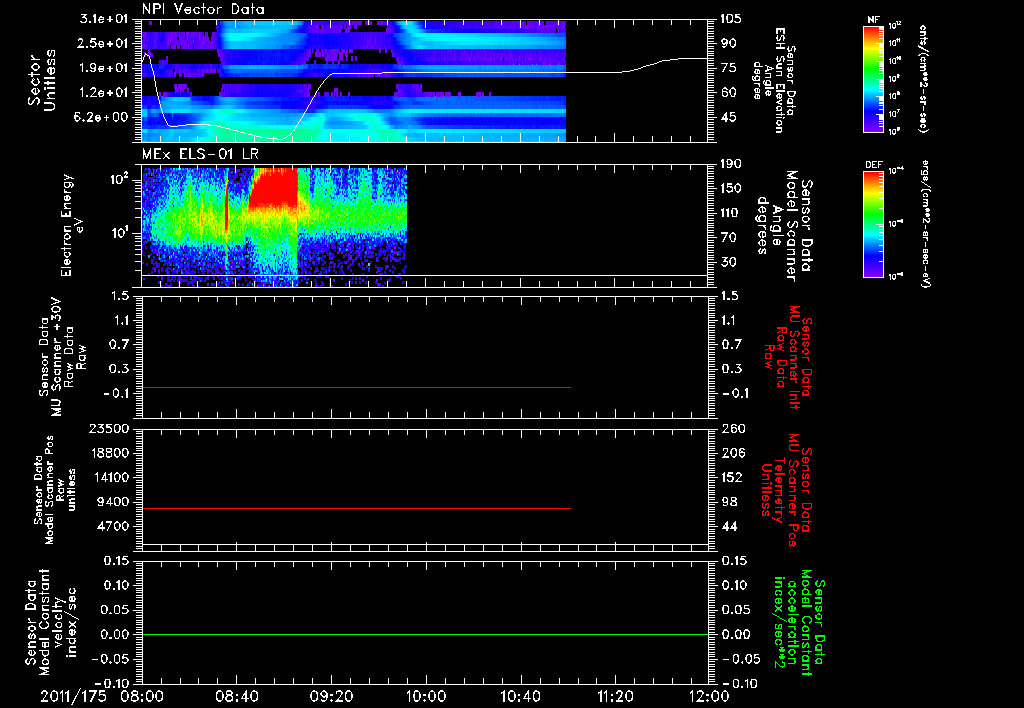Click the 'ESH Sun Elevation Angle' axis title

pos(775,80)
